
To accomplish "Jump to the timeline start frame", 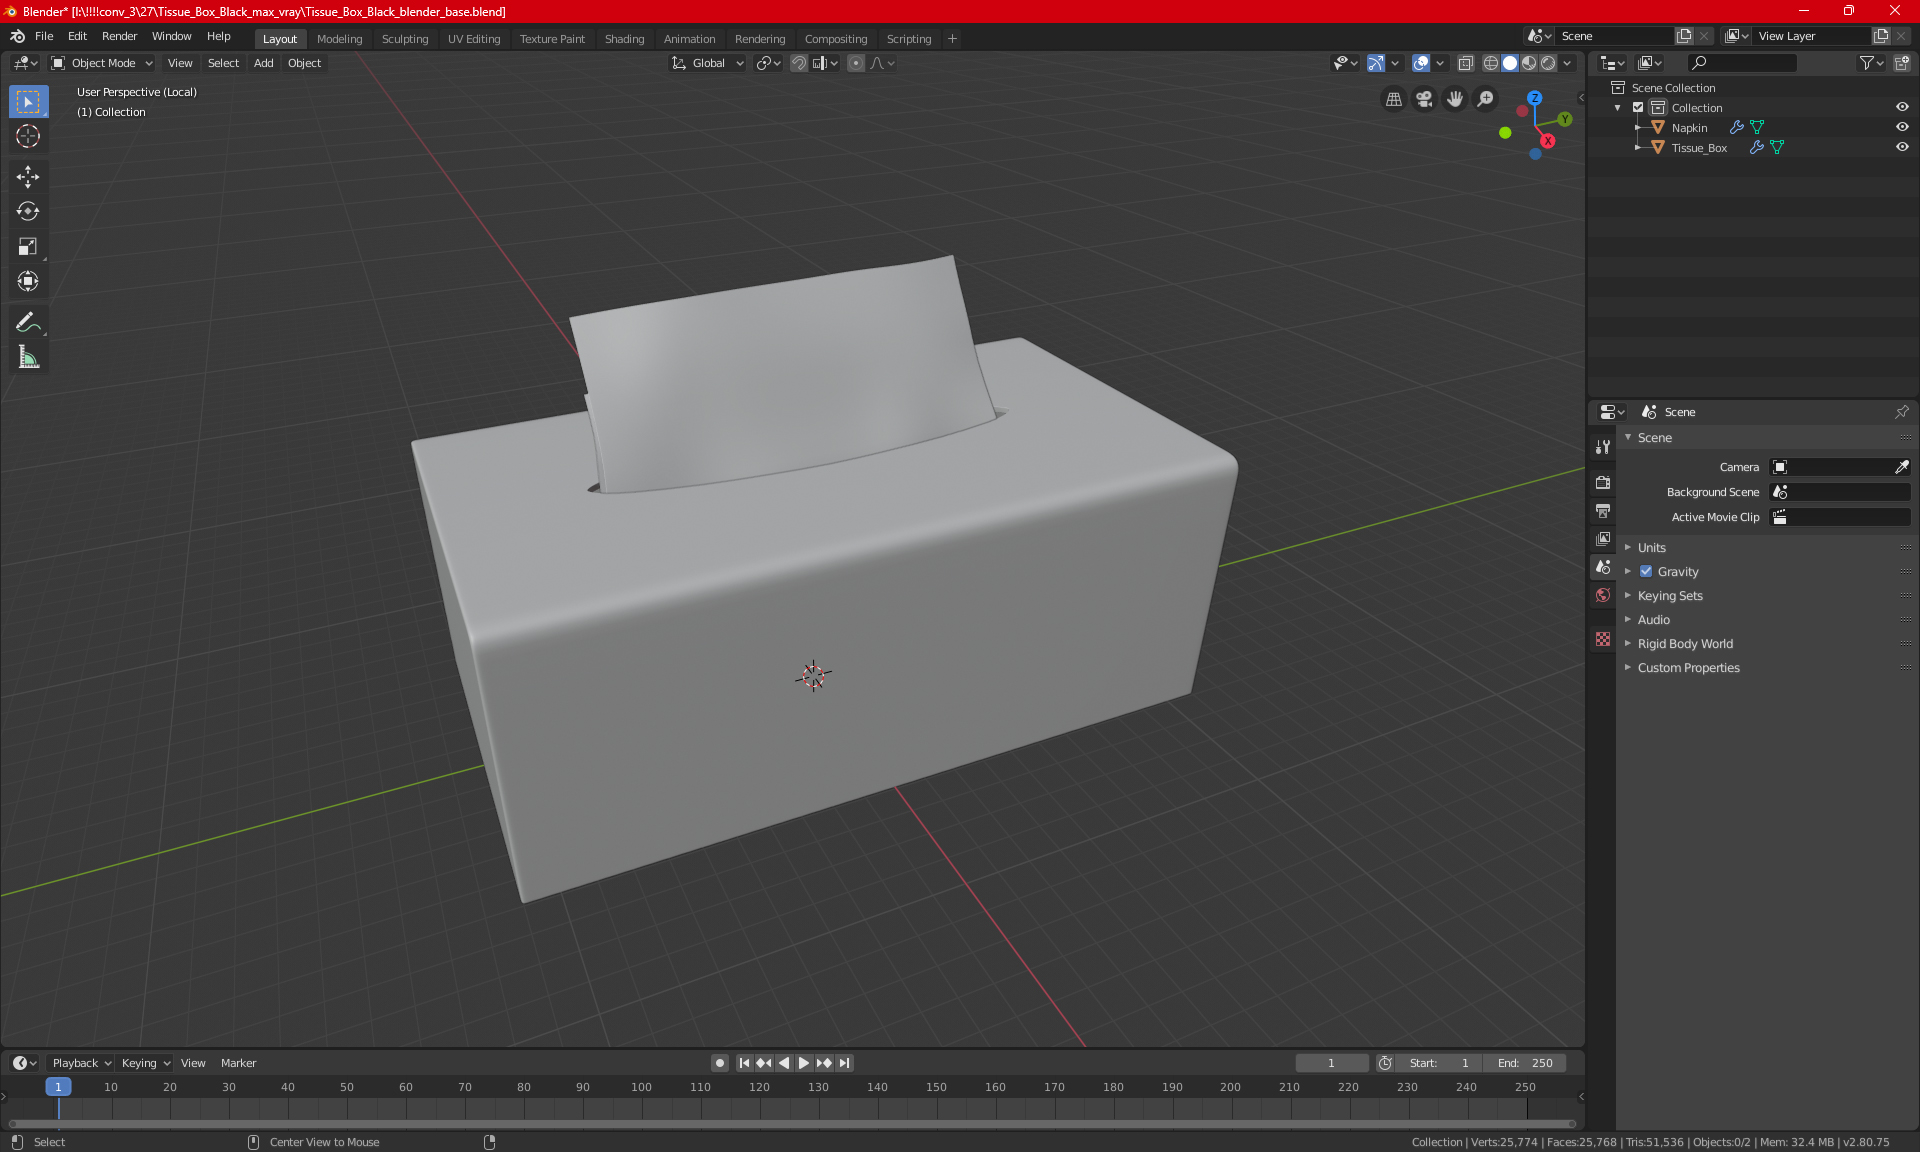I will coord(744,1063).
